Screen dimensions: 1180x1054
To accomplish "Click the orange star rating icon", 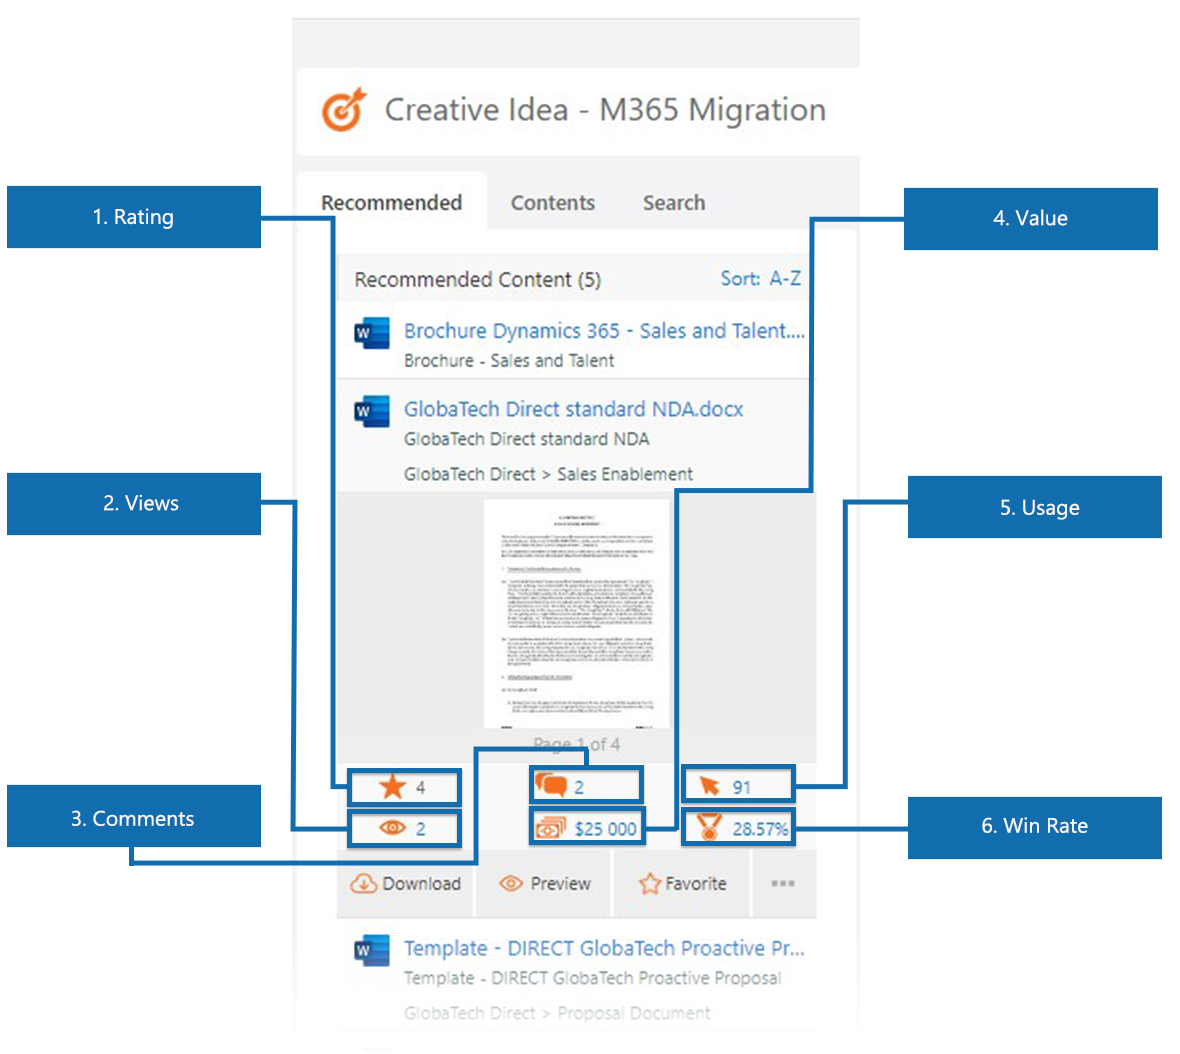I will click(392, 787).
